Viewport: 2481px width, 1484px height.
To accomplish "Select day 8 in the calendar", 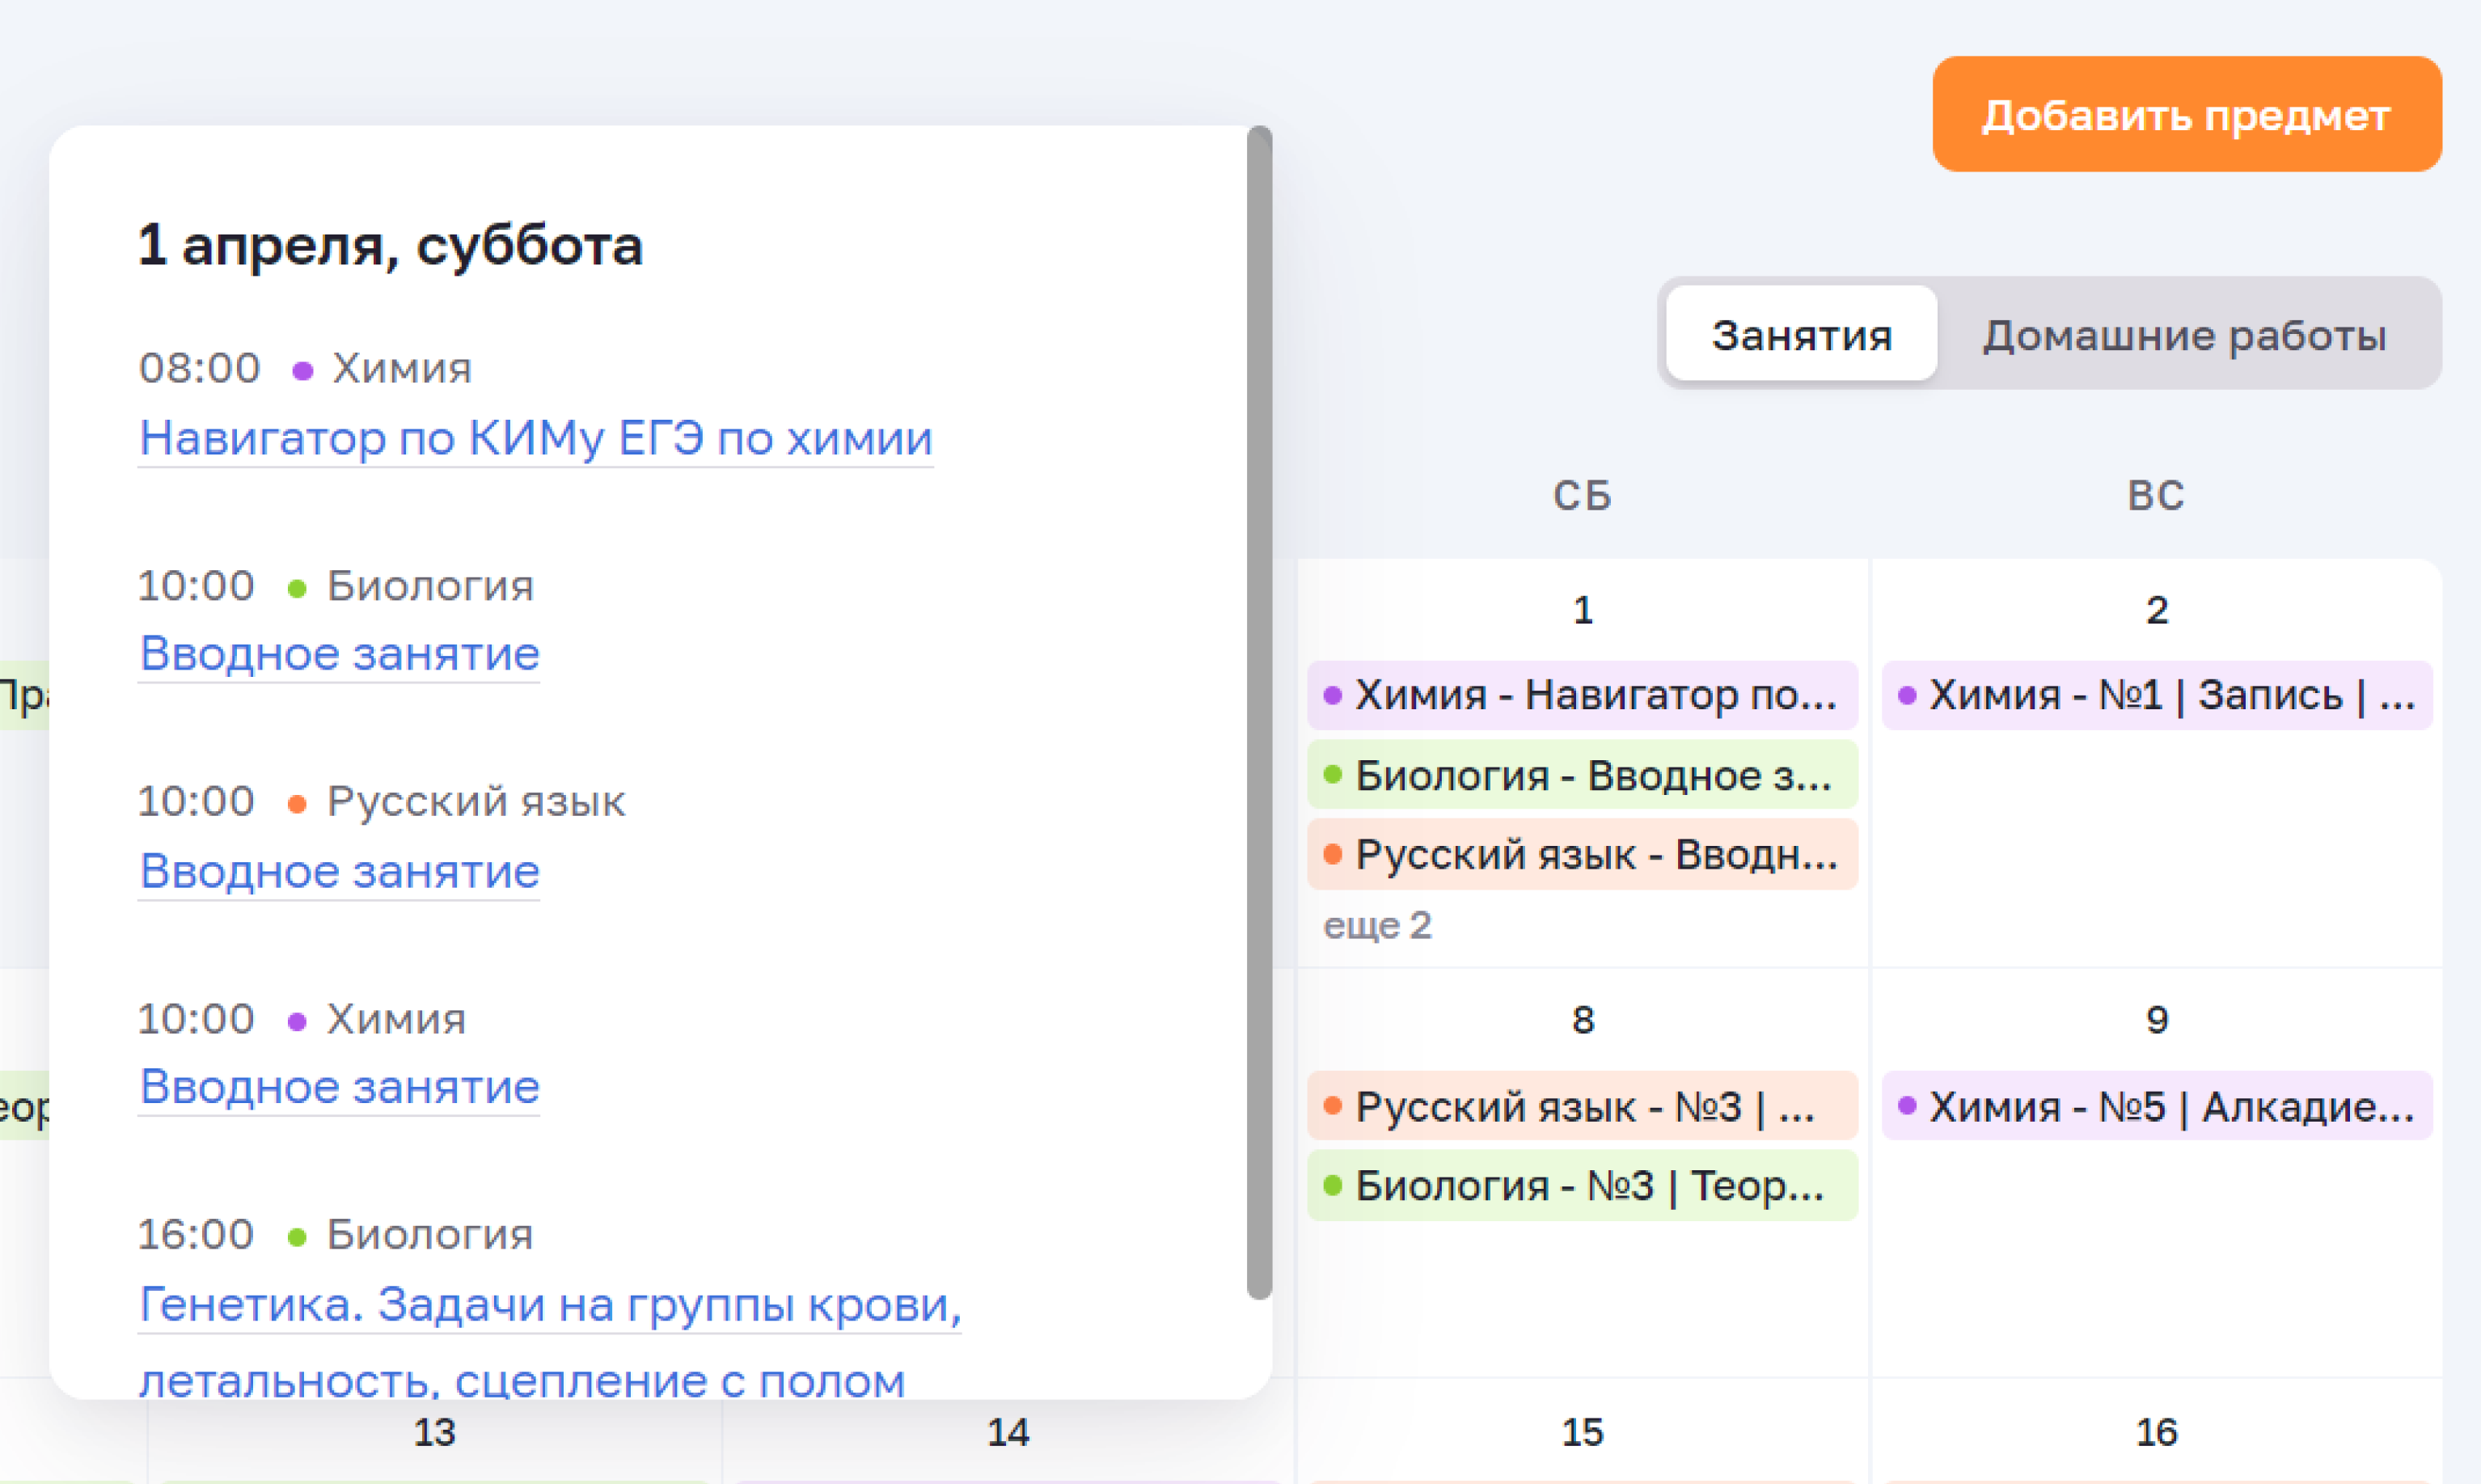I will (x=1582, y=1020).
